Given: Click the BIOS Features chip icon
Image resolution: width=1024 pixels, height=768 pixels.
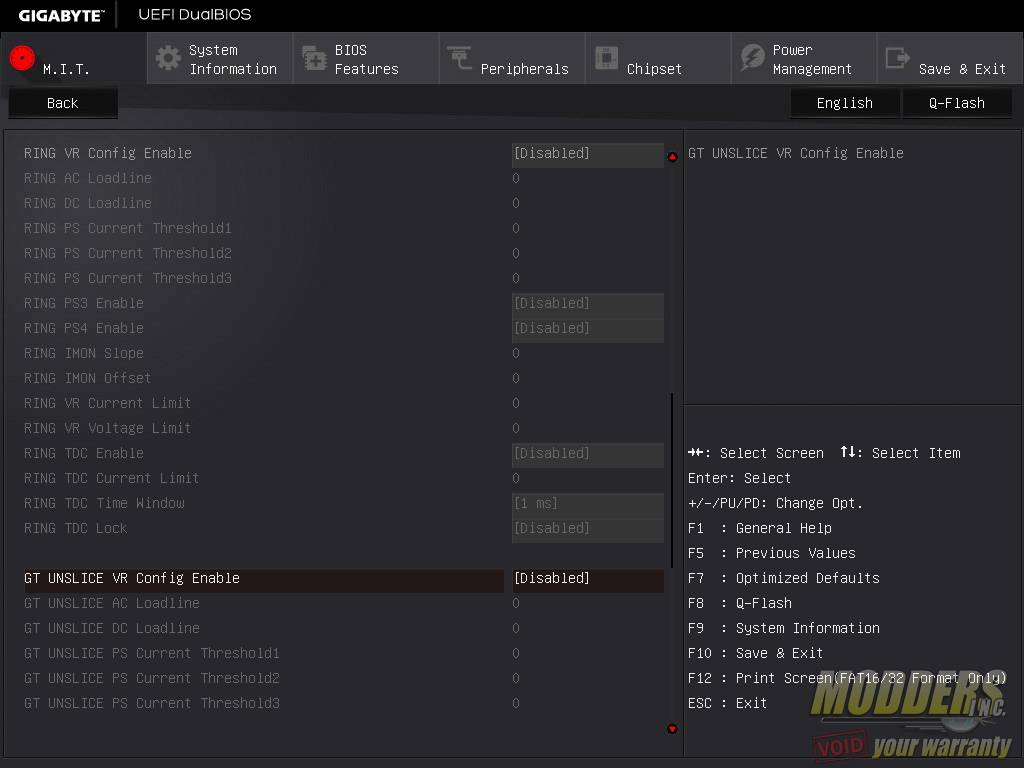Looking at the screenshot, I should click(314, 58).
